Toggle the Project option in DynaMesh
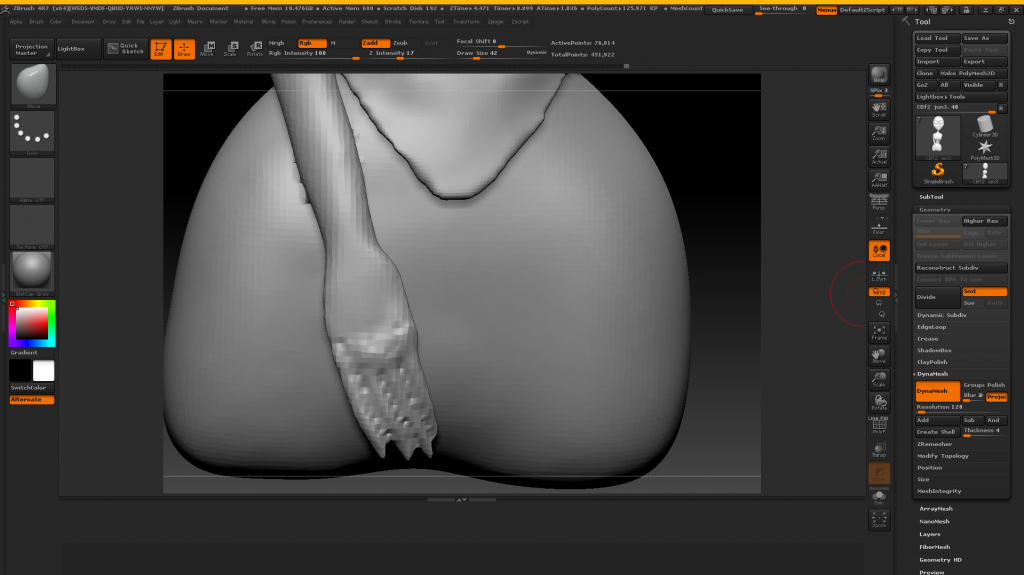Screen dimensions: 1024x575 pos(997,397)
